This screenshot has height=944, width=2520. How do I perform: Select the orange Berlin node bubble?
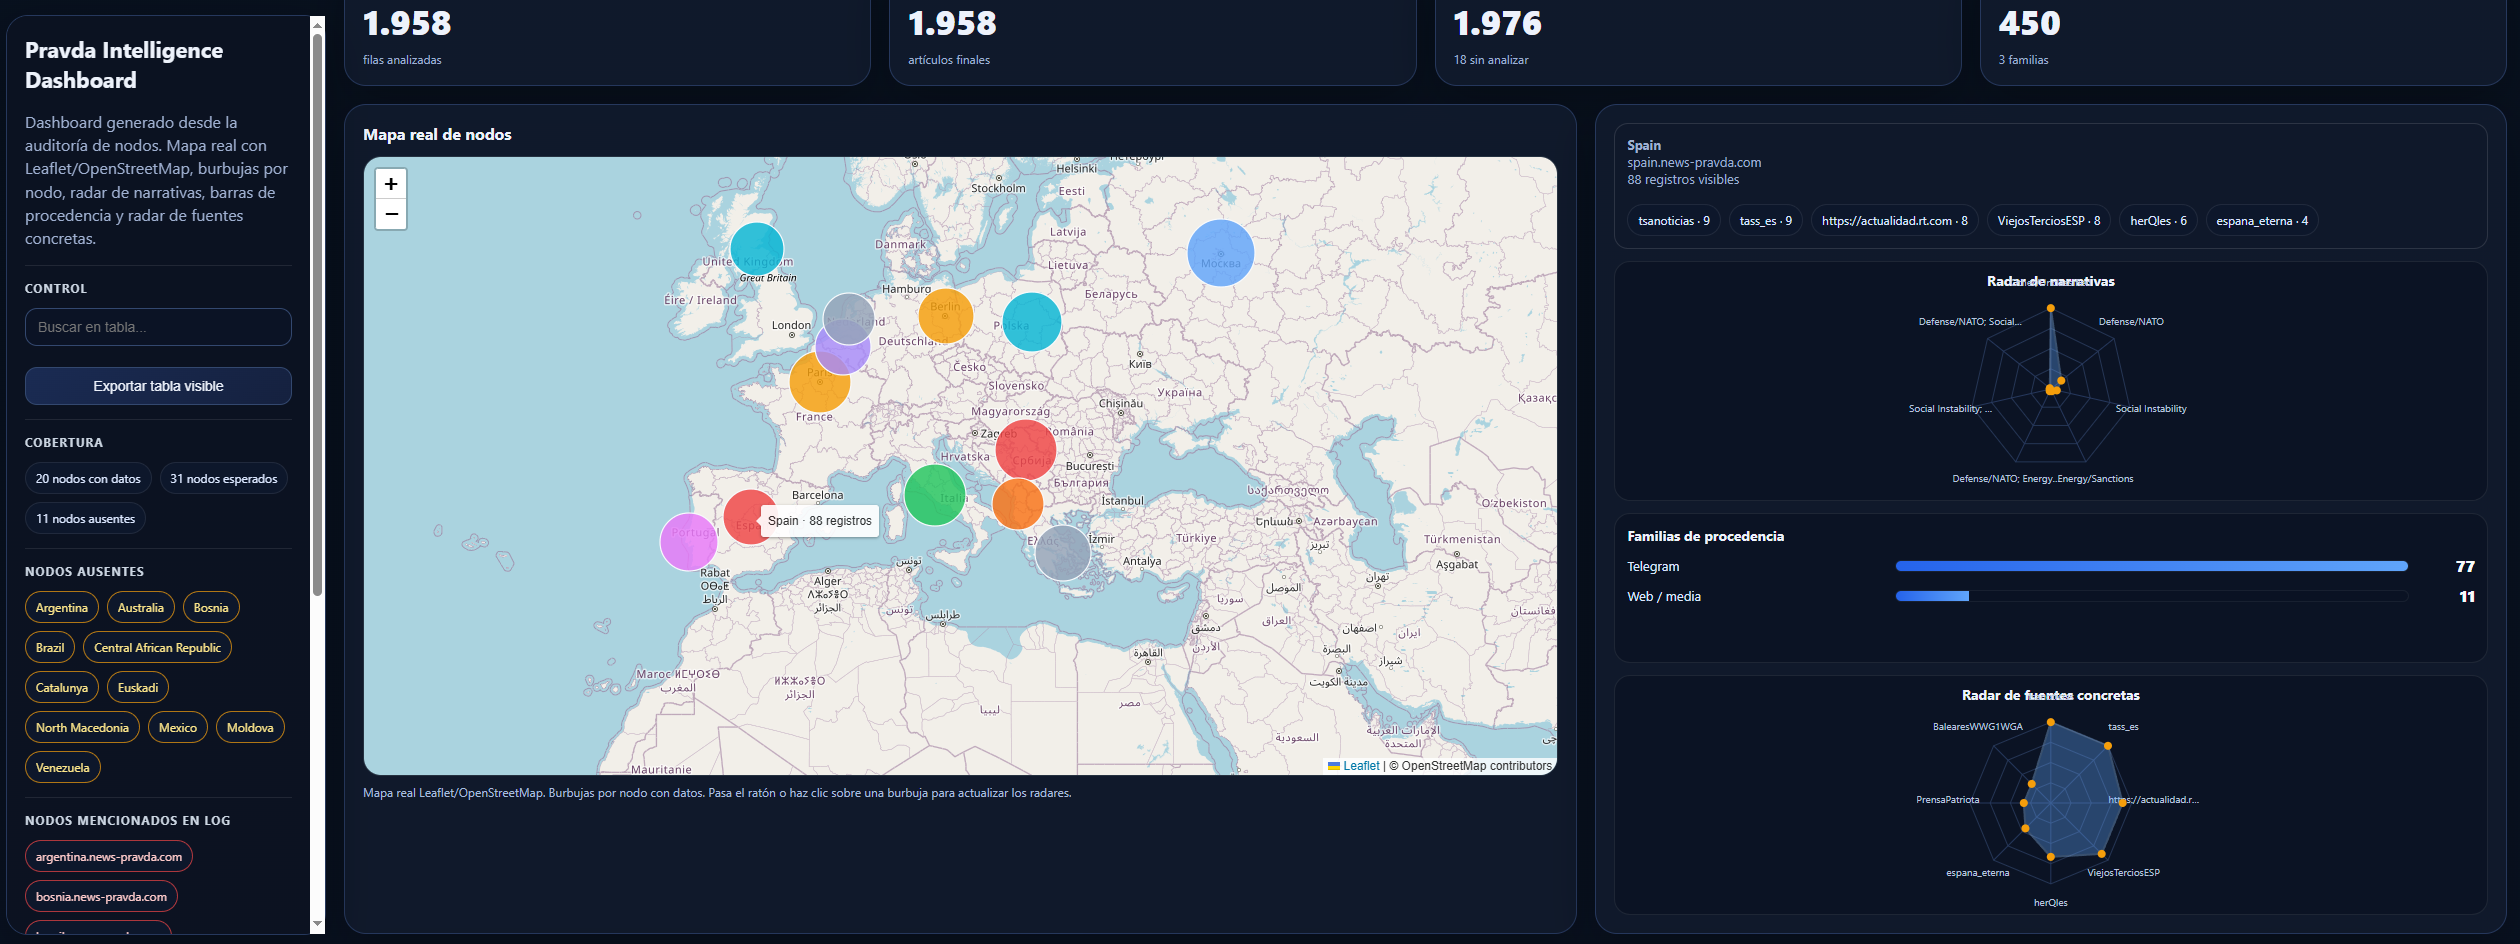click(x=945, y=315)
